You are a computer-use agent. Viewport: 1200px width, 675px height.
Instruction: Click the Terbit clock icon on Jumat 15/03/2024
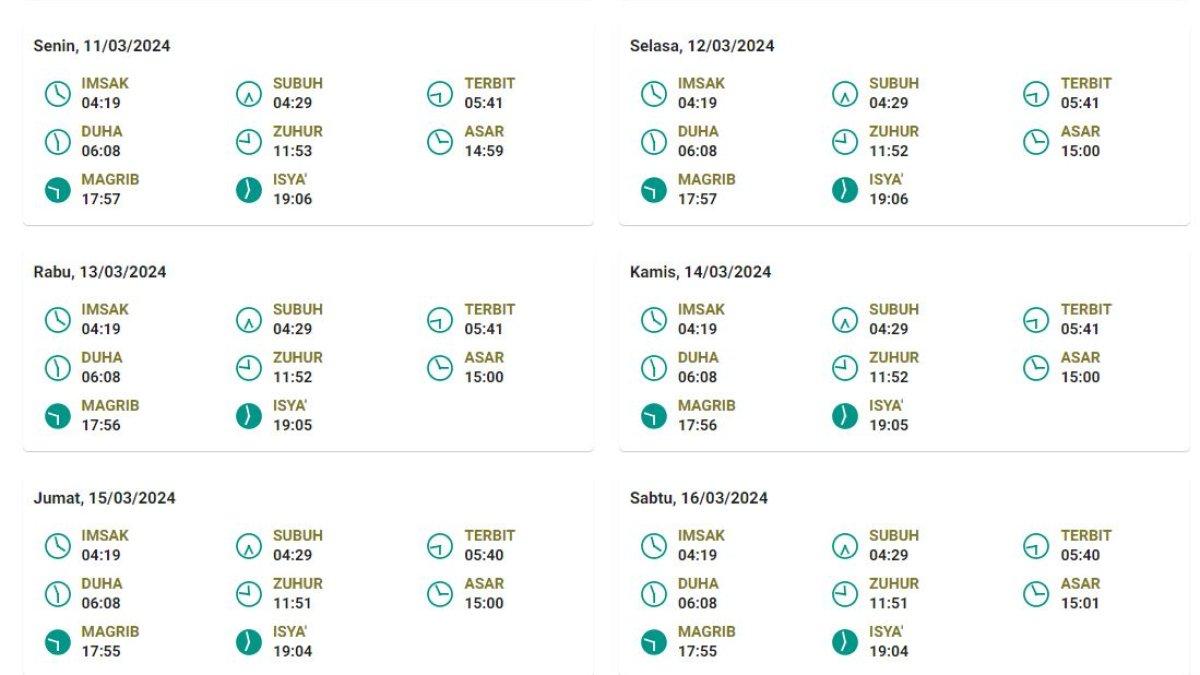pyautogui.click(x=440, y=546)
